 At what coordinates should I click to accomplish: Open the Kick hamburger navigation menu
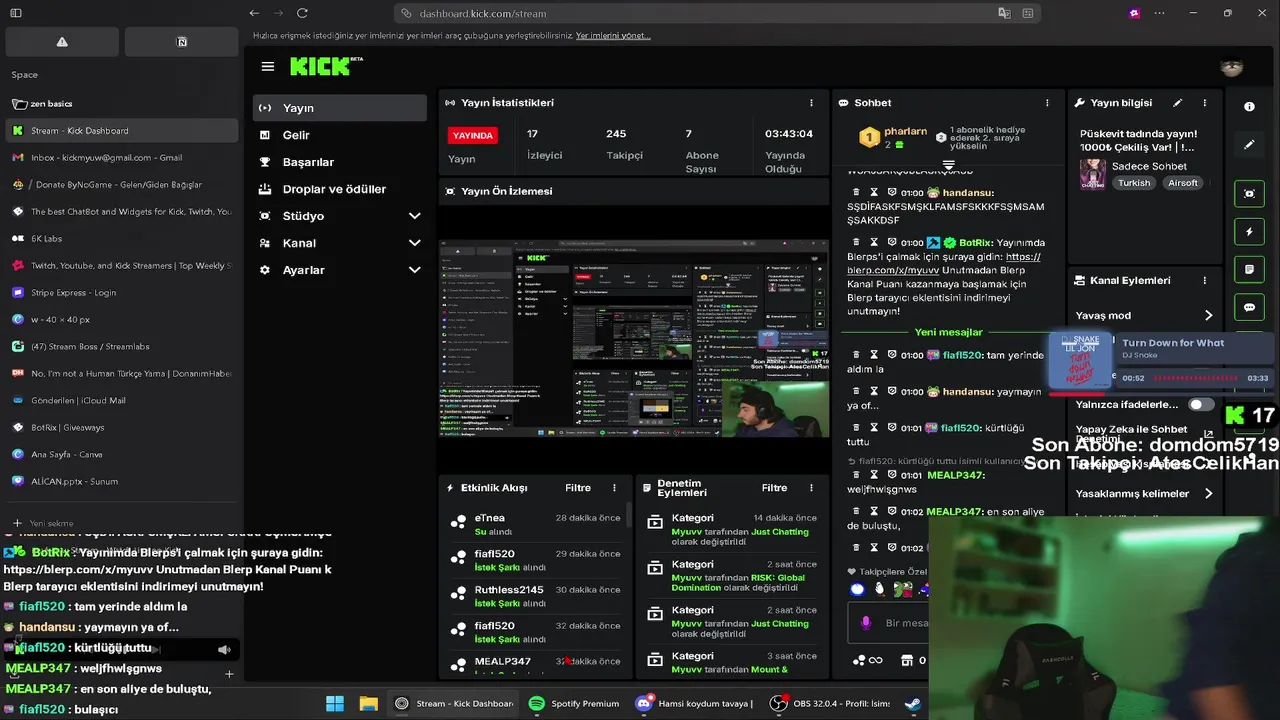[267, 67]
